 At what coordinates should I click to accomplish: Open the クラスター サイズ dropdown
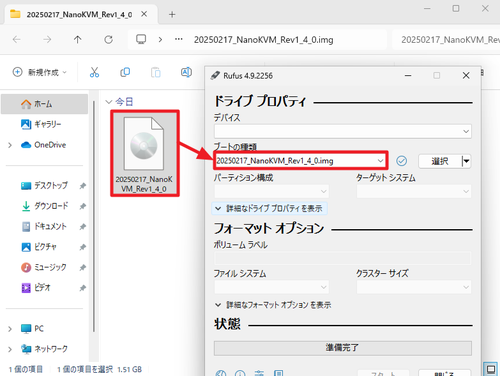coord(414,287)
